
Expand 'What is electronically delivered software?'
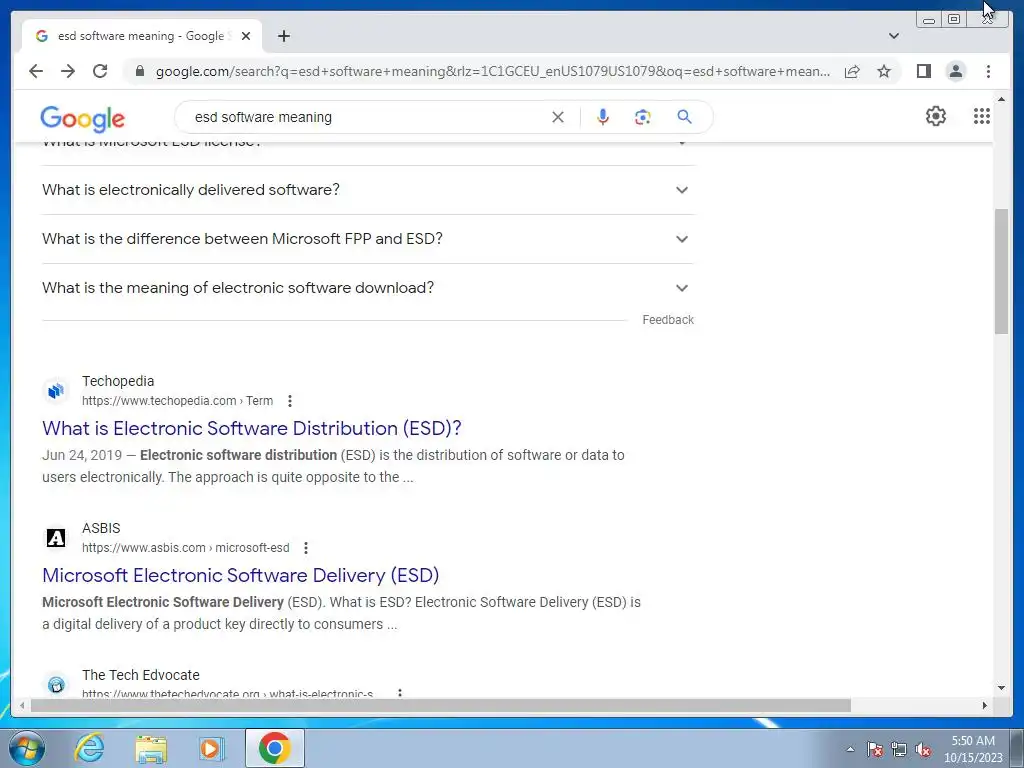(368, 190)
